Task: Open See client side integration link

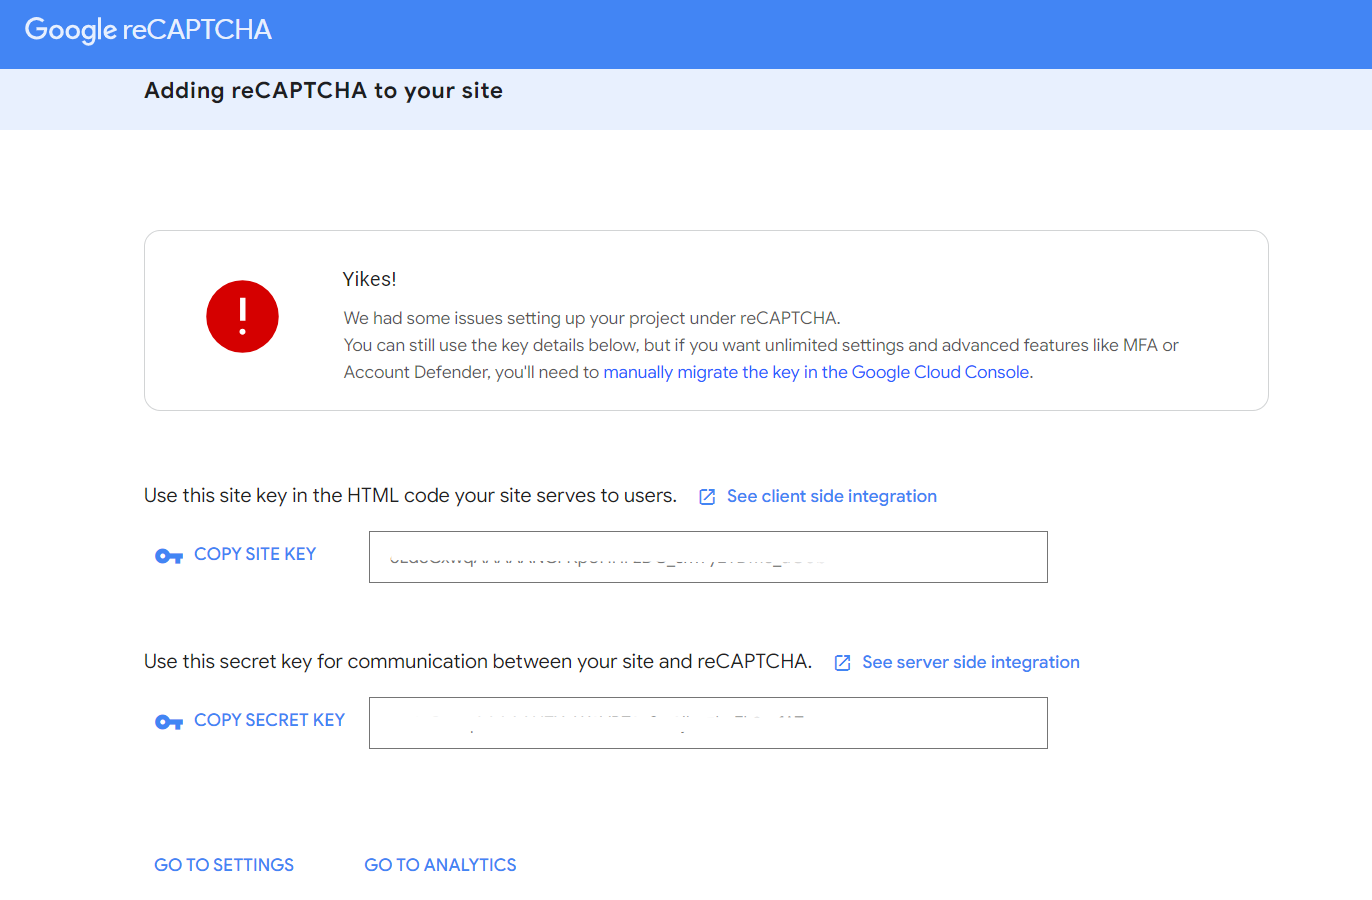Action: [x=832, y=496]
